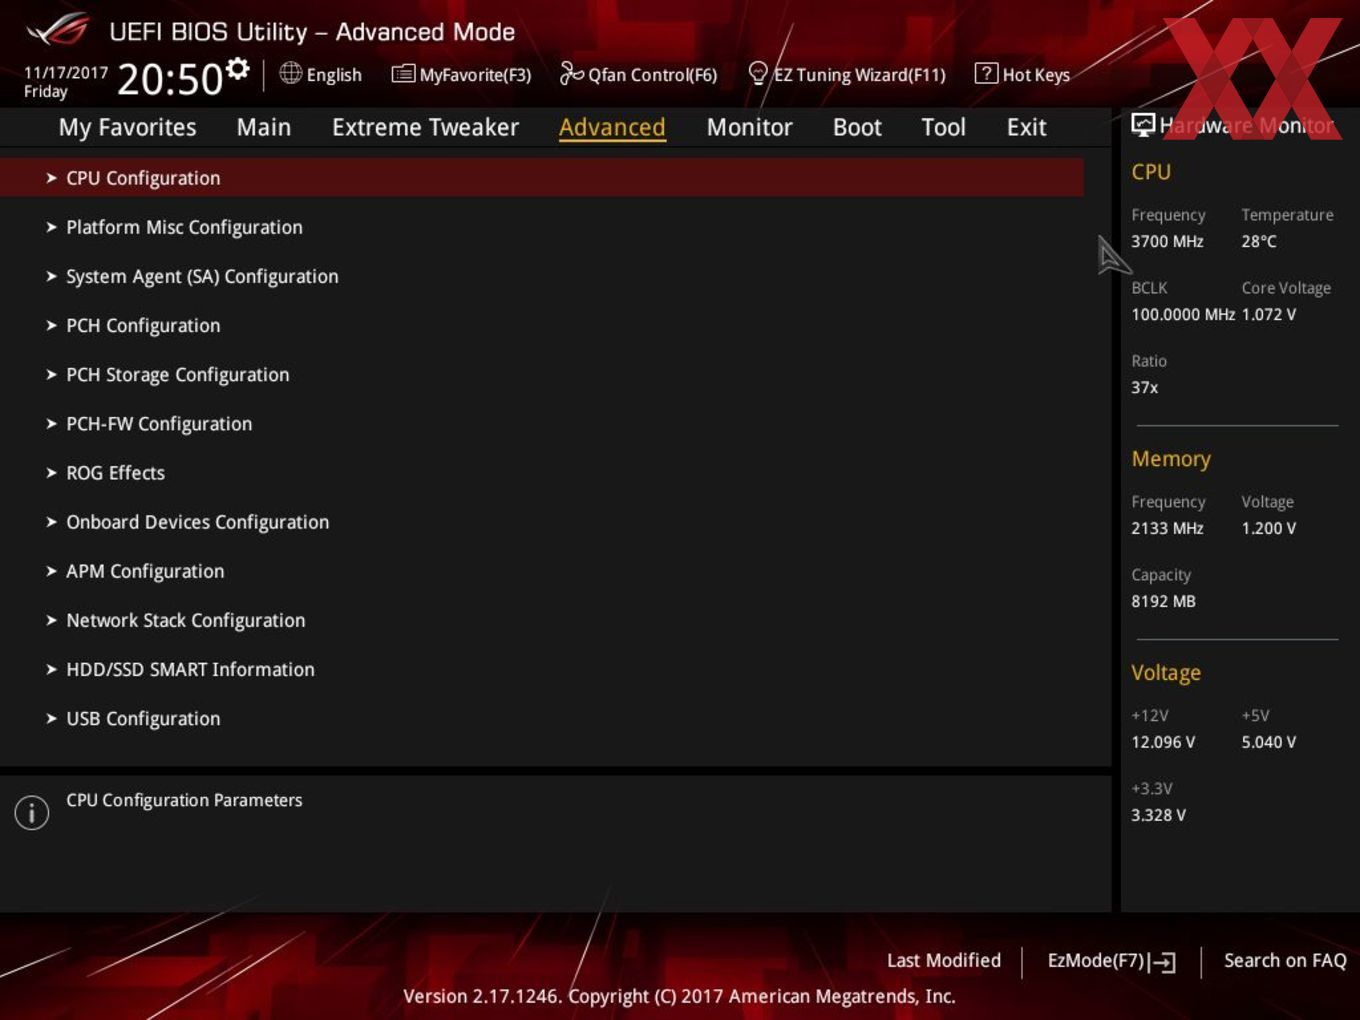Screen dimensions: 1360x1020
Task: Click the Qfan Control fan icon
Action: click(571, 73)
